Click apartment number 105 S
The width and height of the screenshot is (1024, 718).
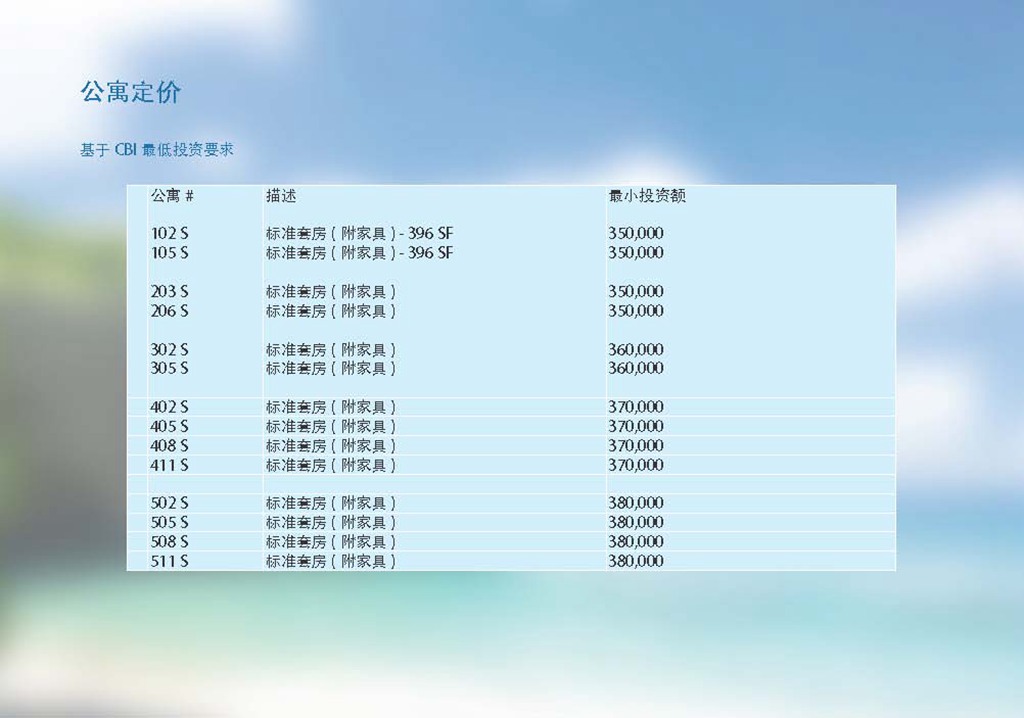(x=170, y=253)
